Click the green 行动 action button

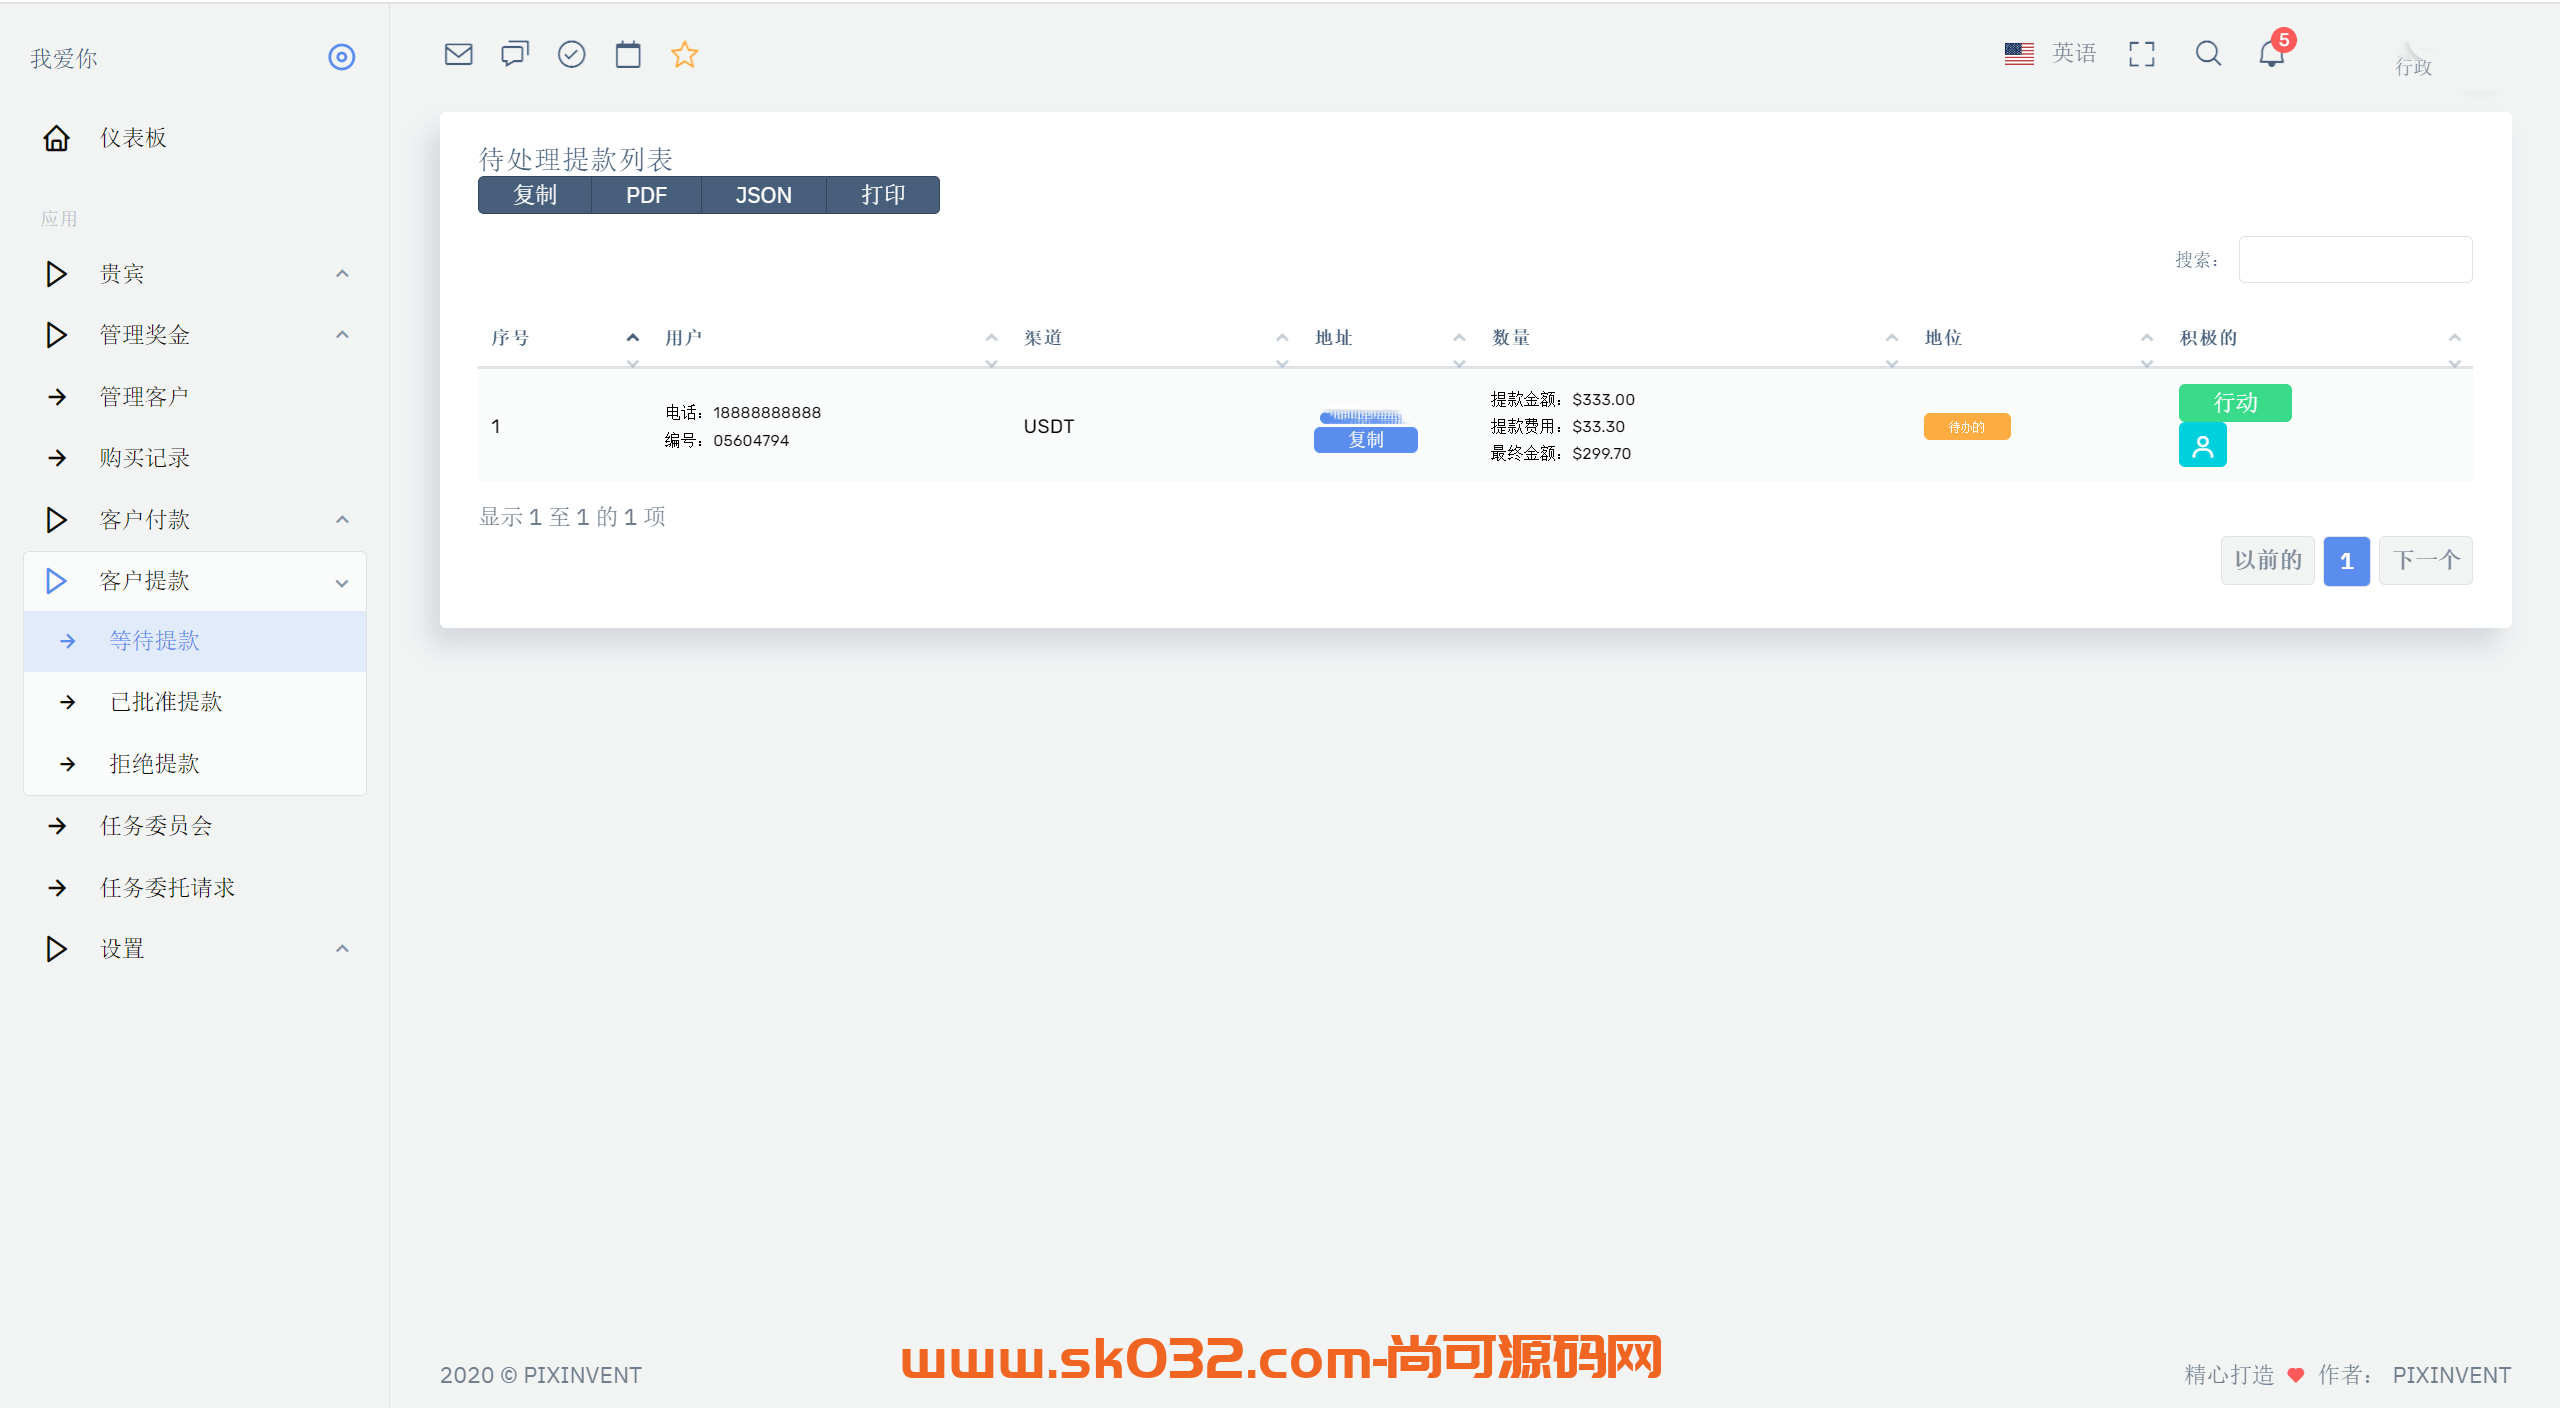coord(2235,403)
